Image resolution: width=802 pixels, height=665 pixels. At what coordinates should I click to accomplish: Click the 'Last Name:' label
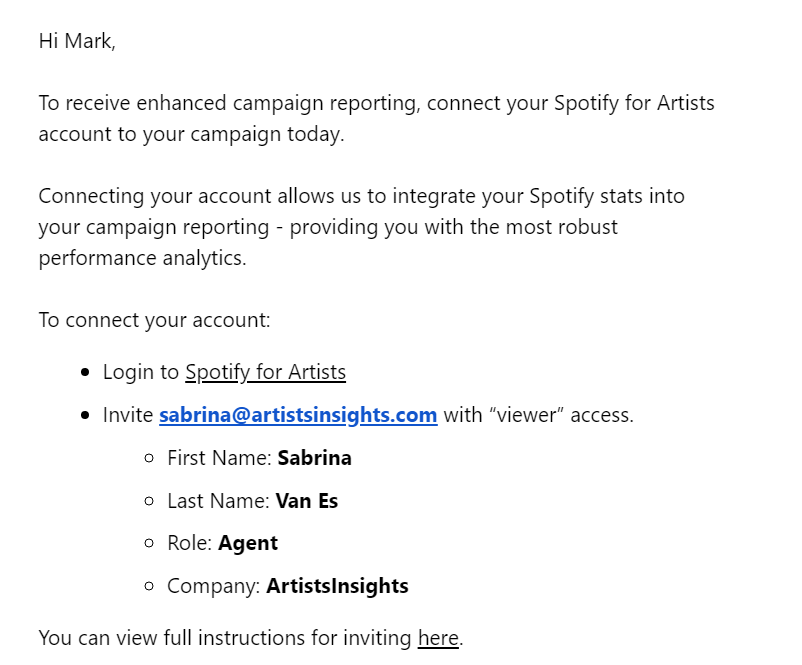coord(218,501)
